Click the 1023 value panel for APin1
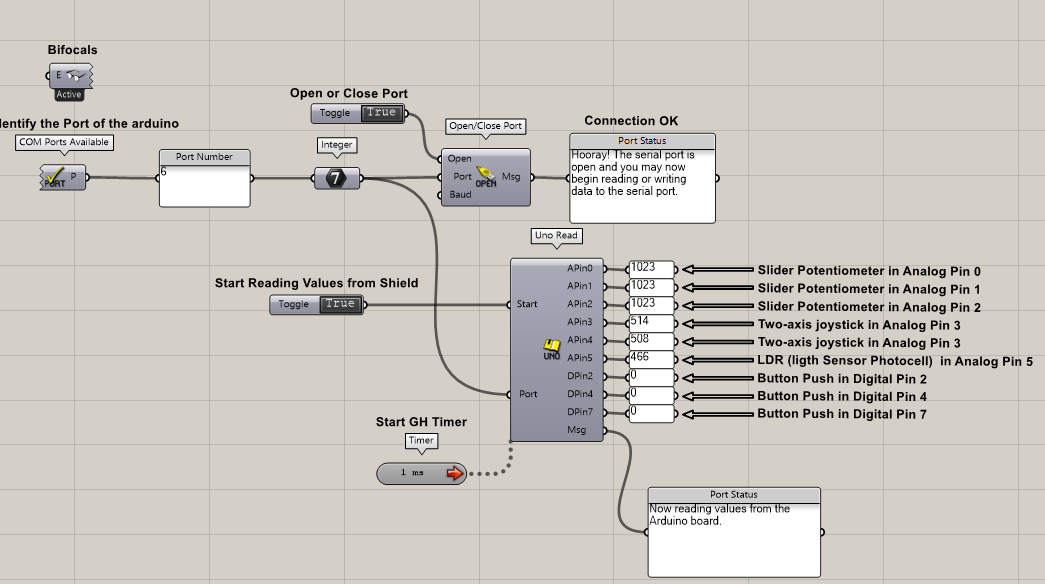 tap(652, 287)
